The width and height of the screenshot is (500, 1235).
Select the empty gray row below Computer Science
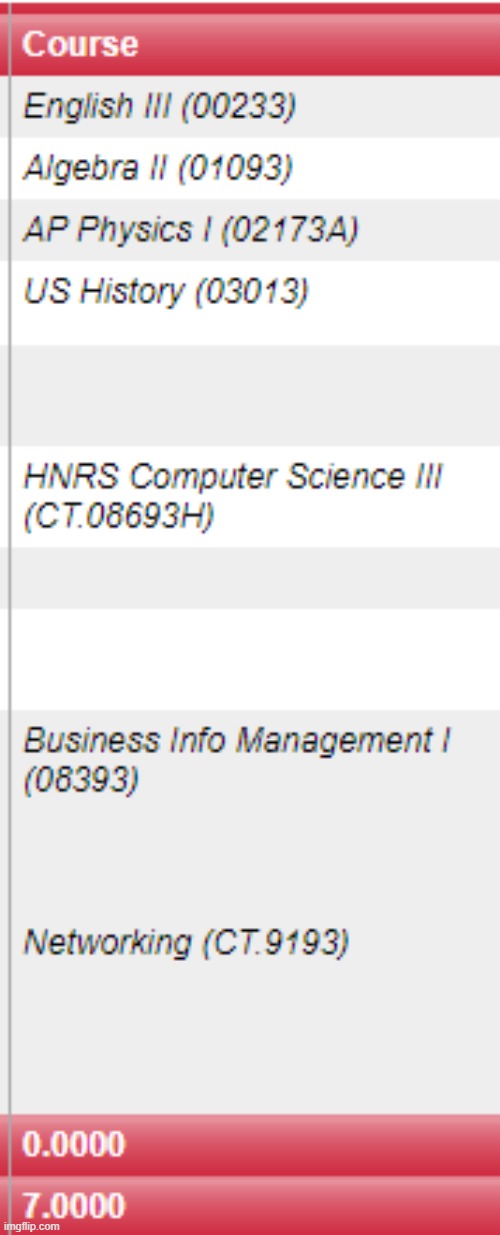point(255,578)
